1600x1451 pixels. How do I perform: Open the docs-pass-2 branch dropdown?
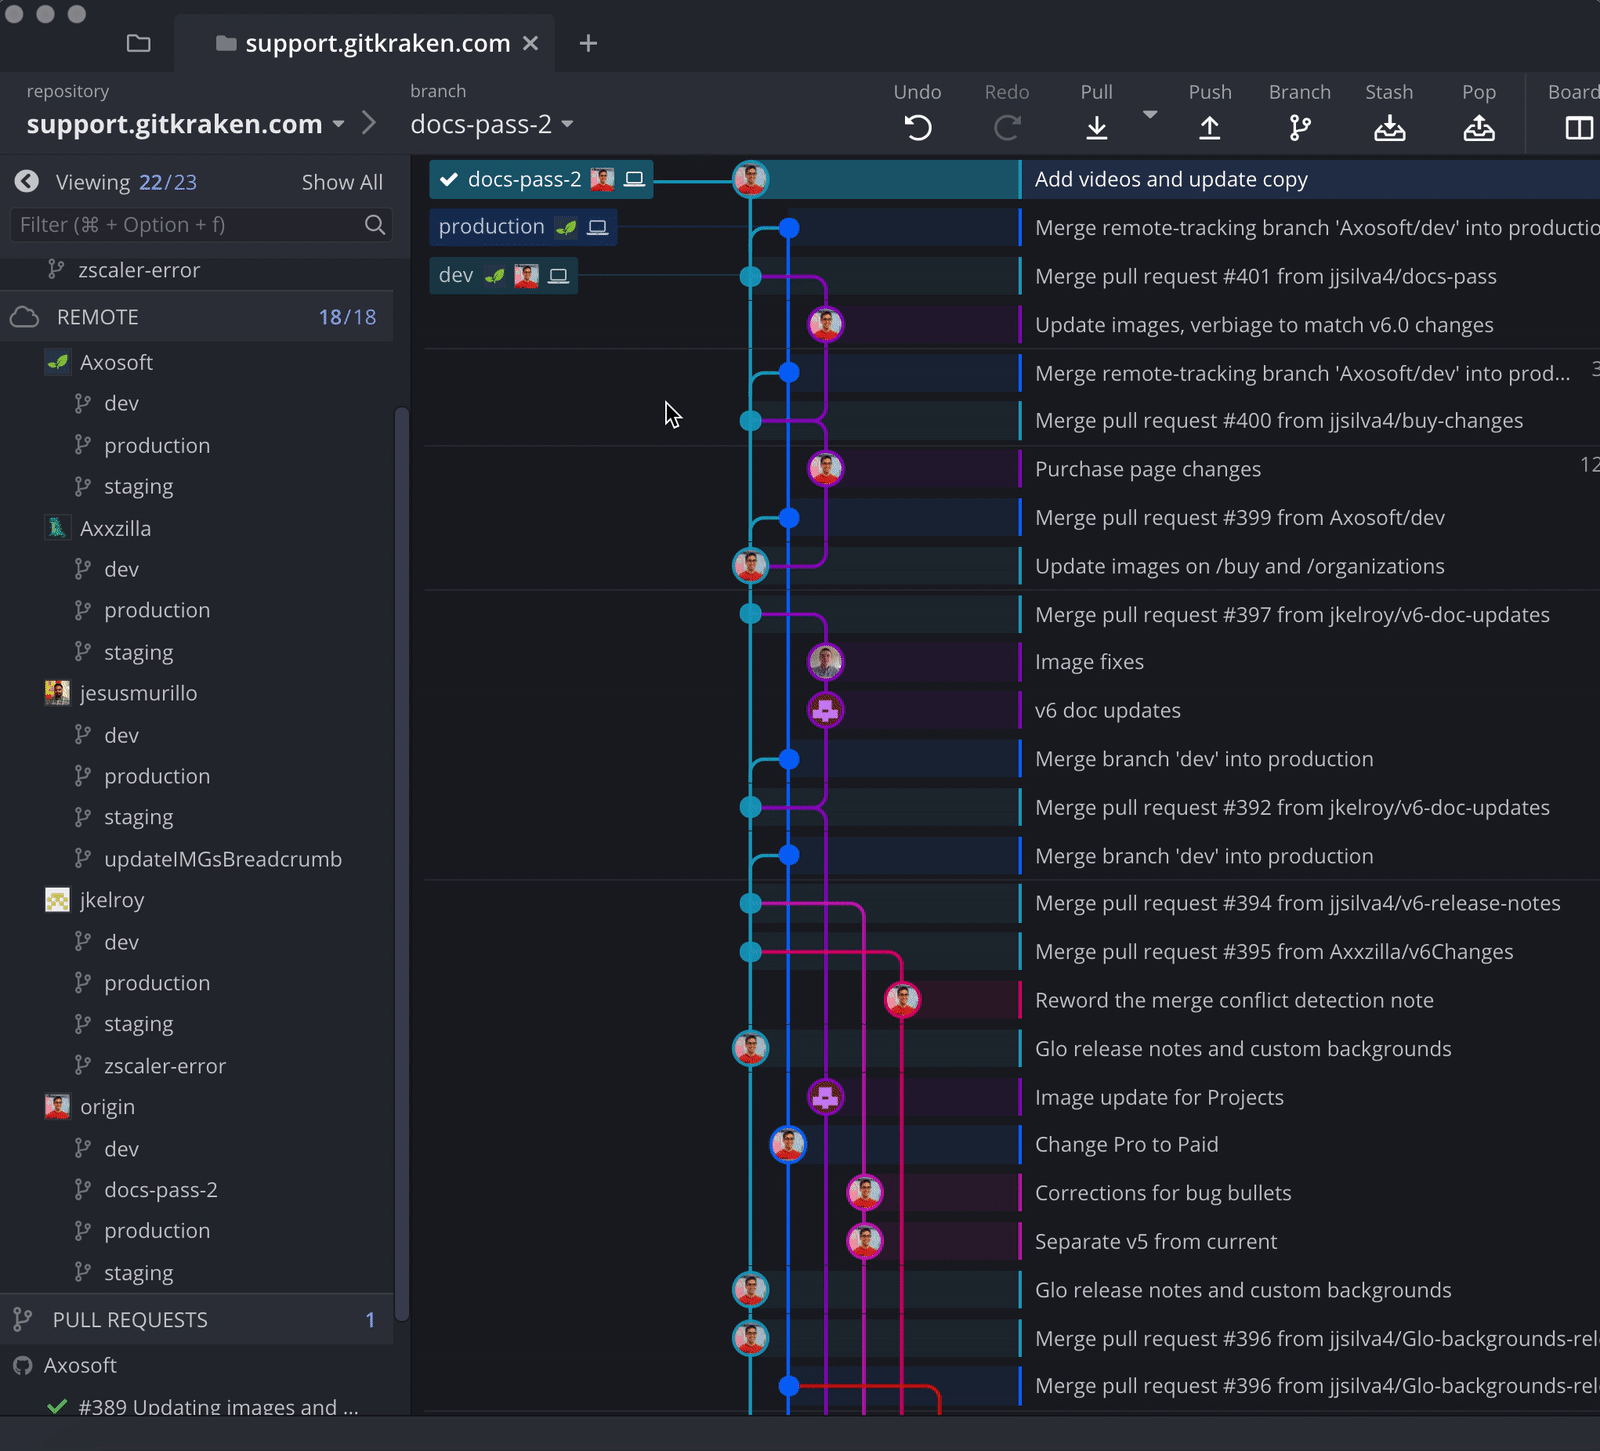[566, 125]
